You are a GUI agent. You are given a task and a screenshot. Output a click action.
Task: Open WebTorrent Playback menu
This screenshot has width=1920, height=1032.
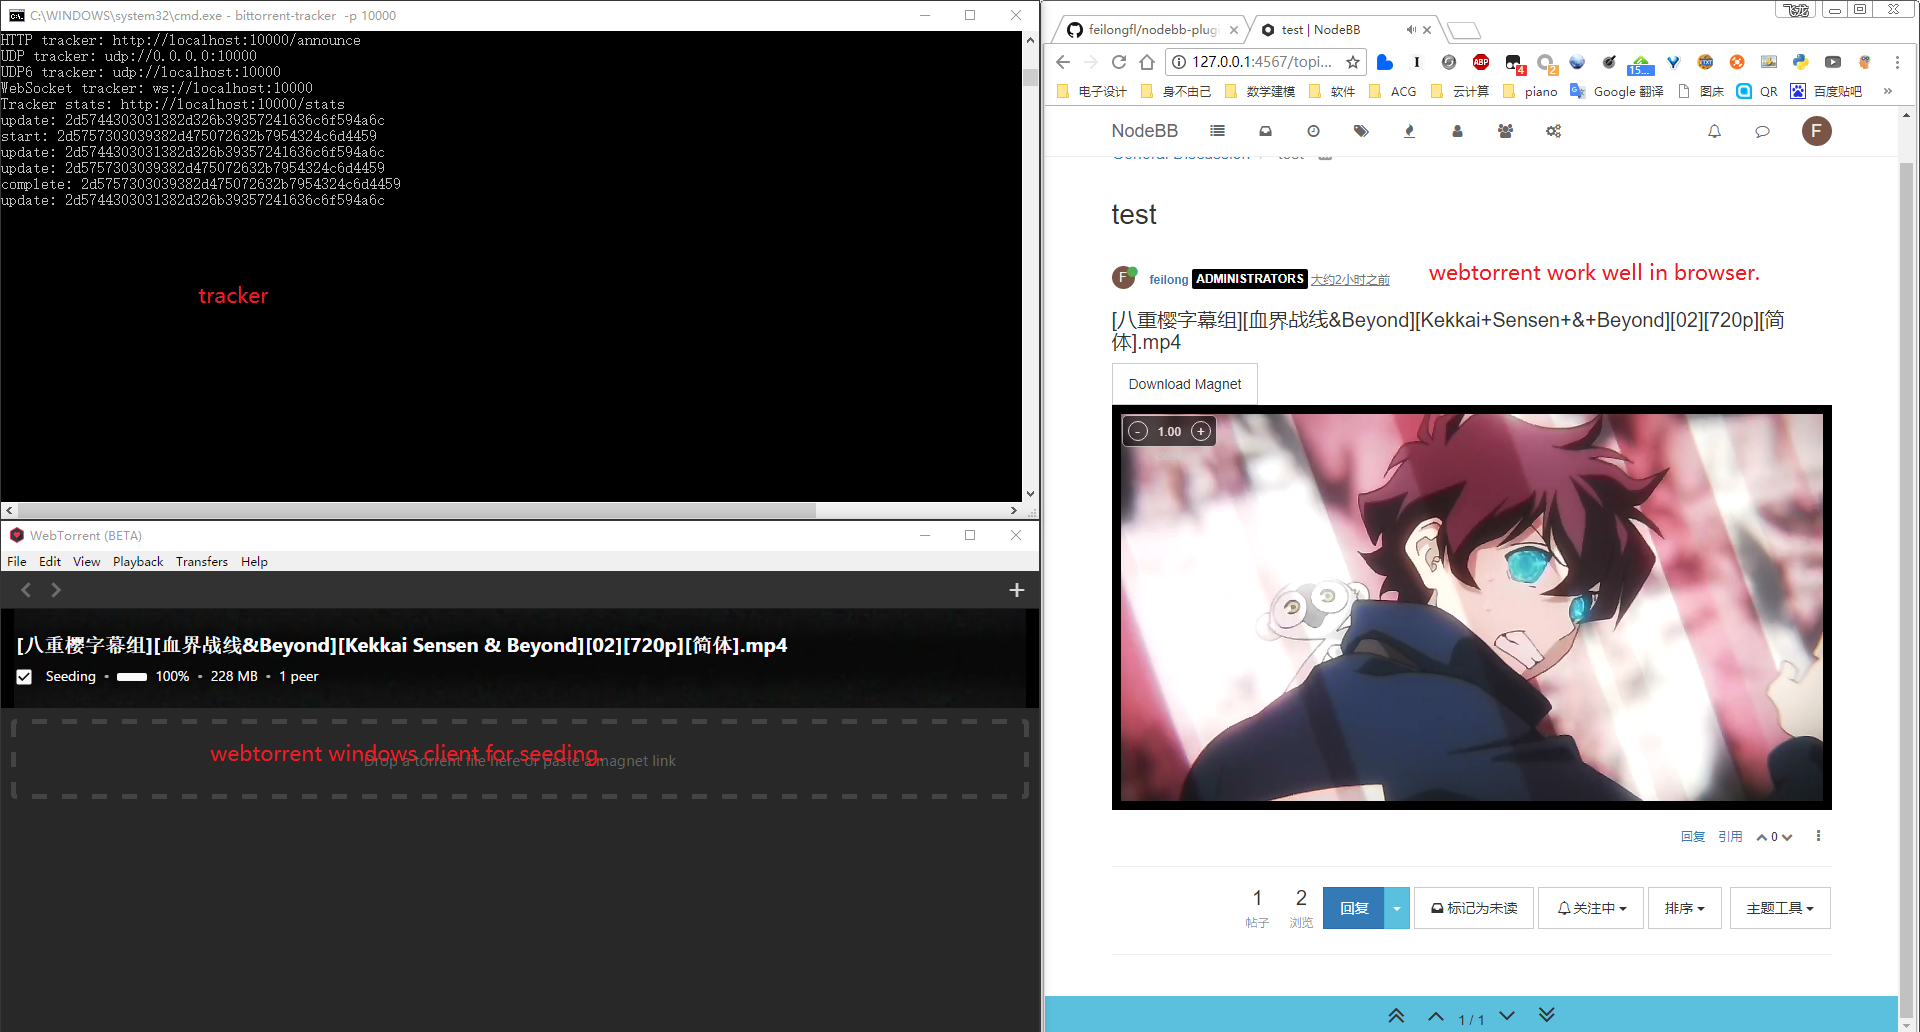pyautogui.click(x=138, y=561)
